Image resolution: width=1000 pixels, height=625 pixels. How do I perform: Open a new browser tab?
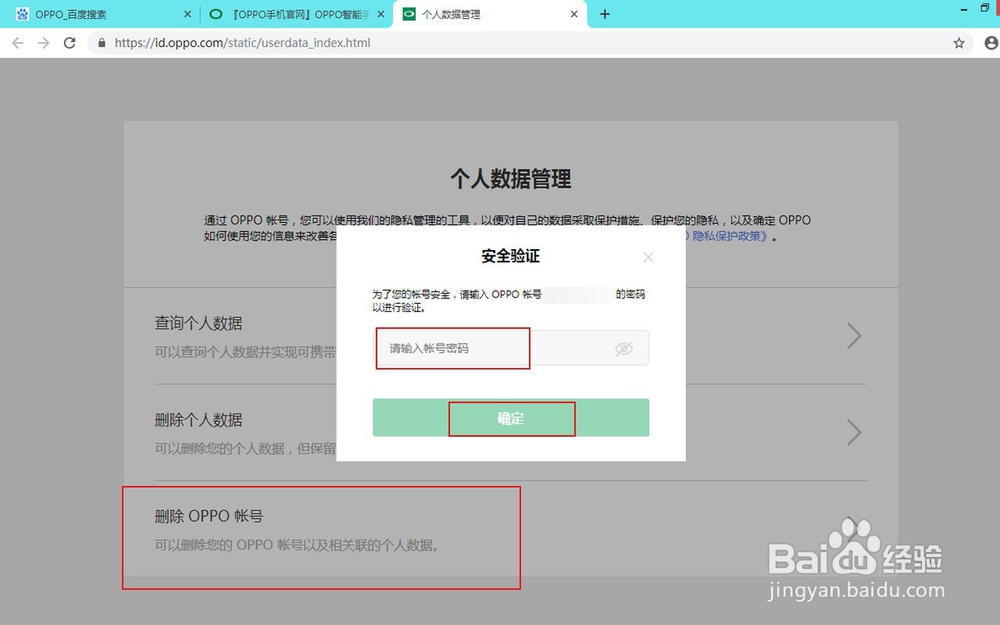(605, 14)
